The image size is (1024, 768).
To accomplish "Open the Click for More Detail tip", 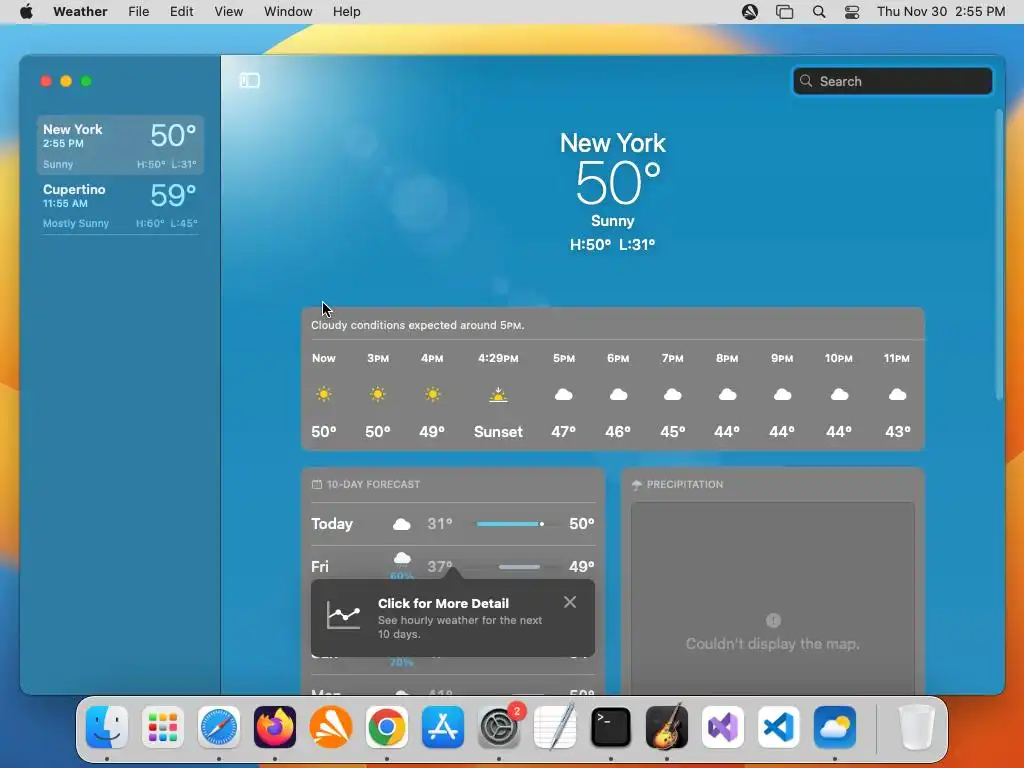I will click(453, 618).
